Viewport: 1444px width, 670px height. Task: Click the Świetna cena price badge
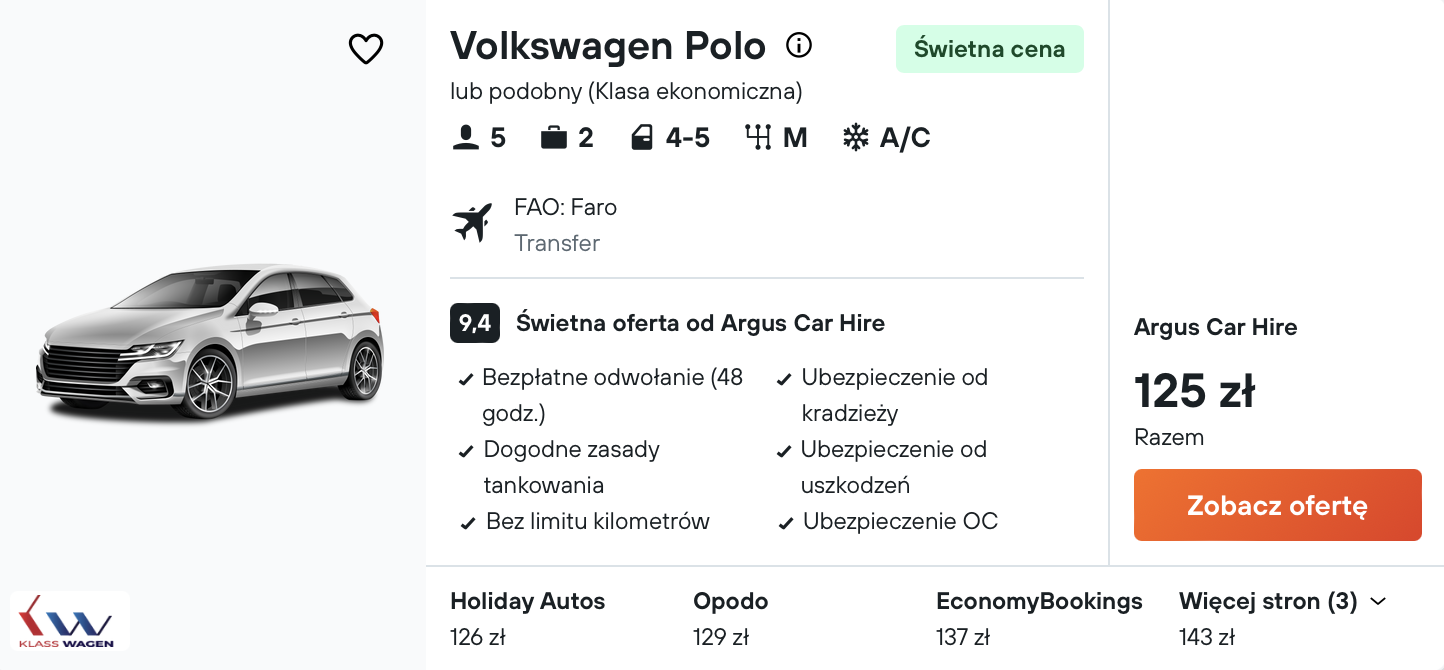(x=989, y=49)
